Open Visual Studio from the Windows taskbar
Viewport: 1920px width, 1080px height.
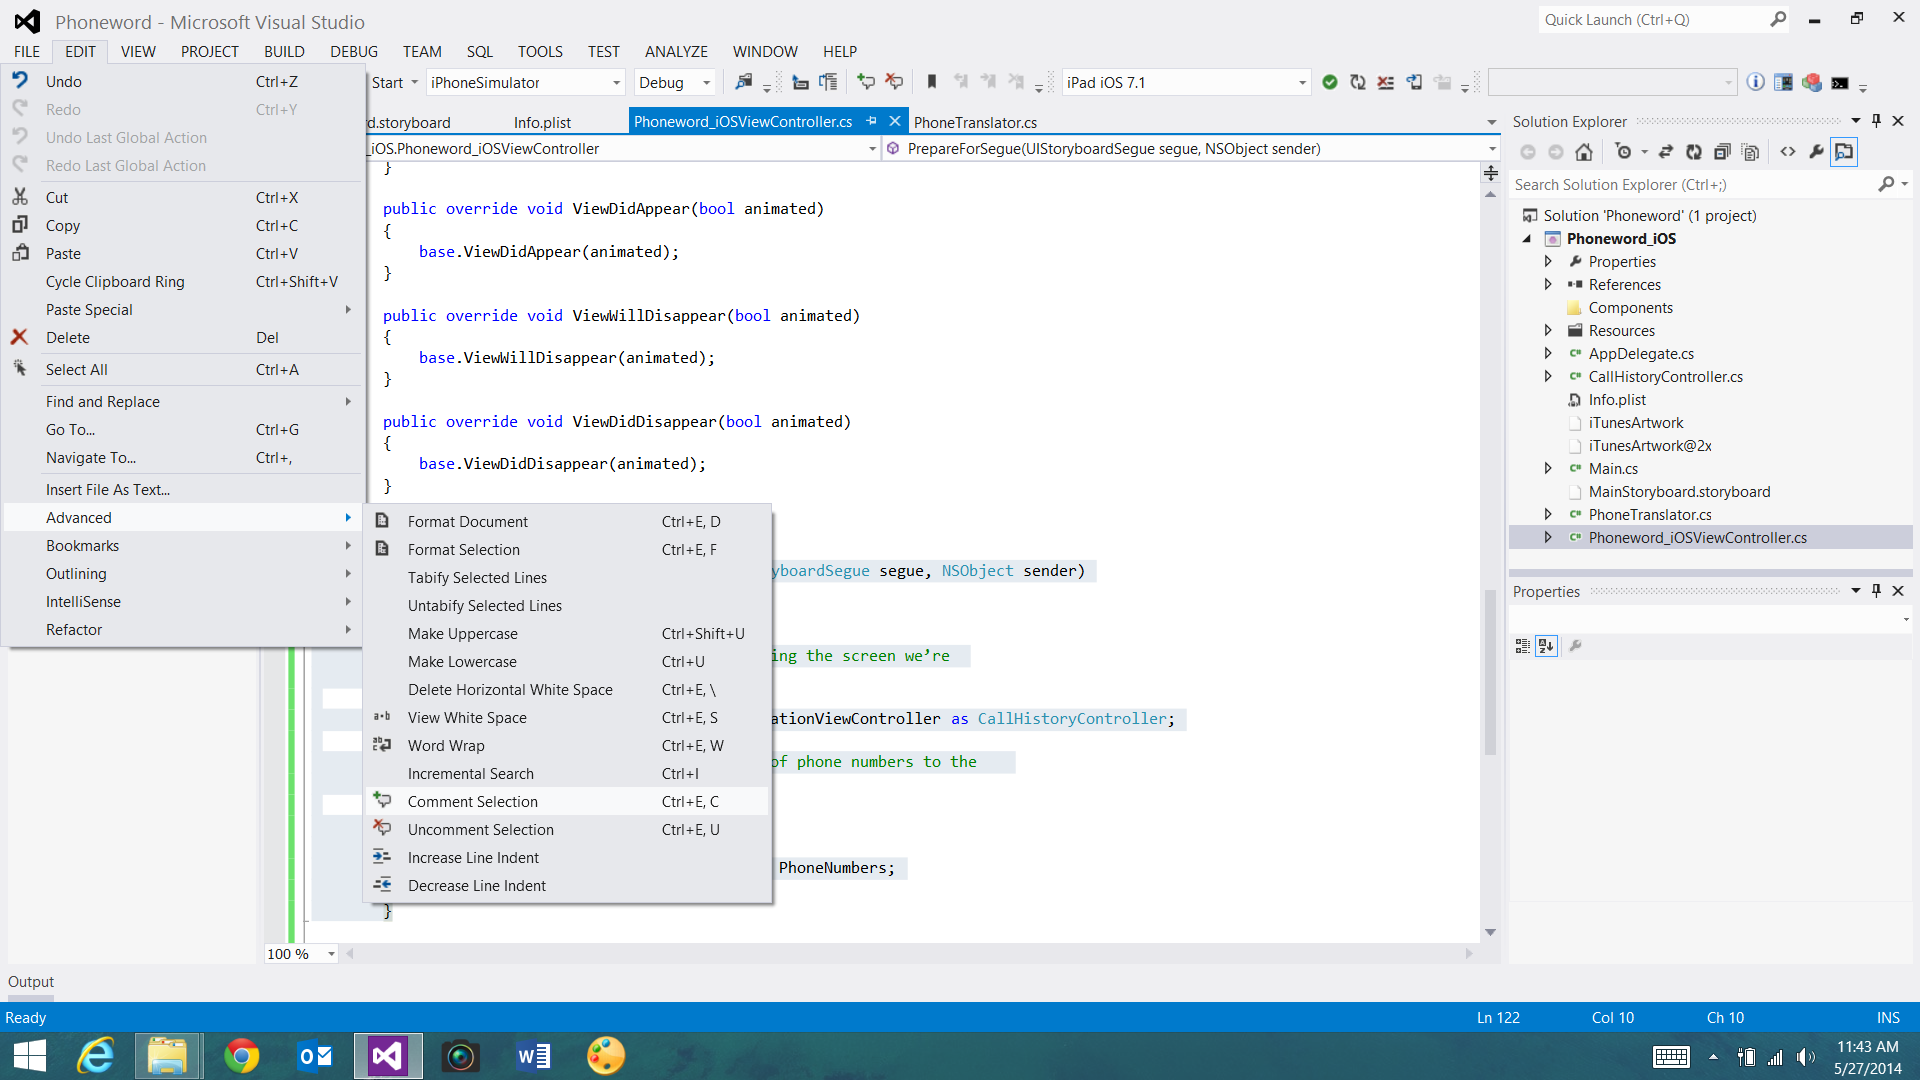coord(387,1056)
